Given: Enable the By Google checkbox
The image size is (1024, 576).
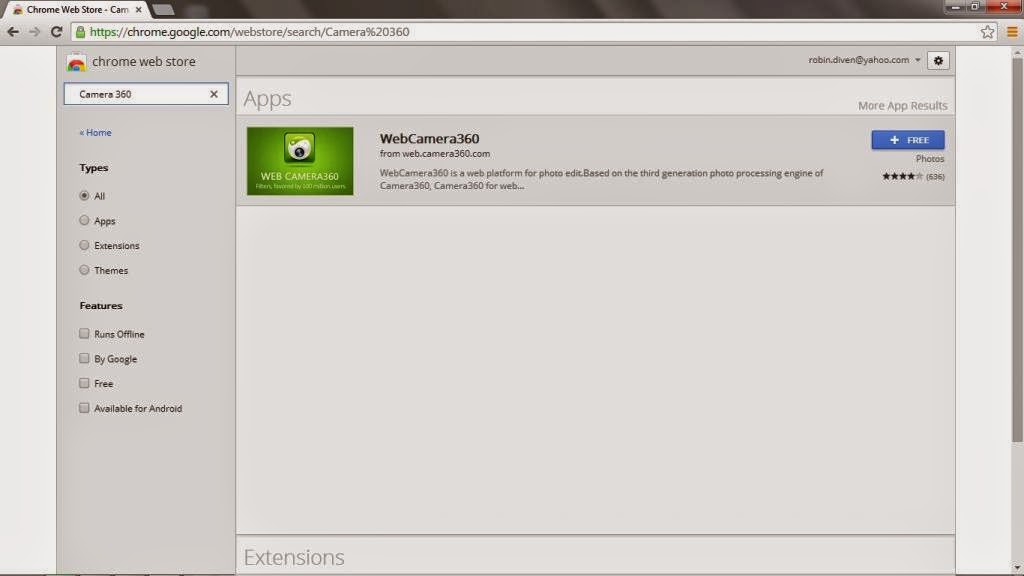Looking at the screenshot, I should point(84,358).
